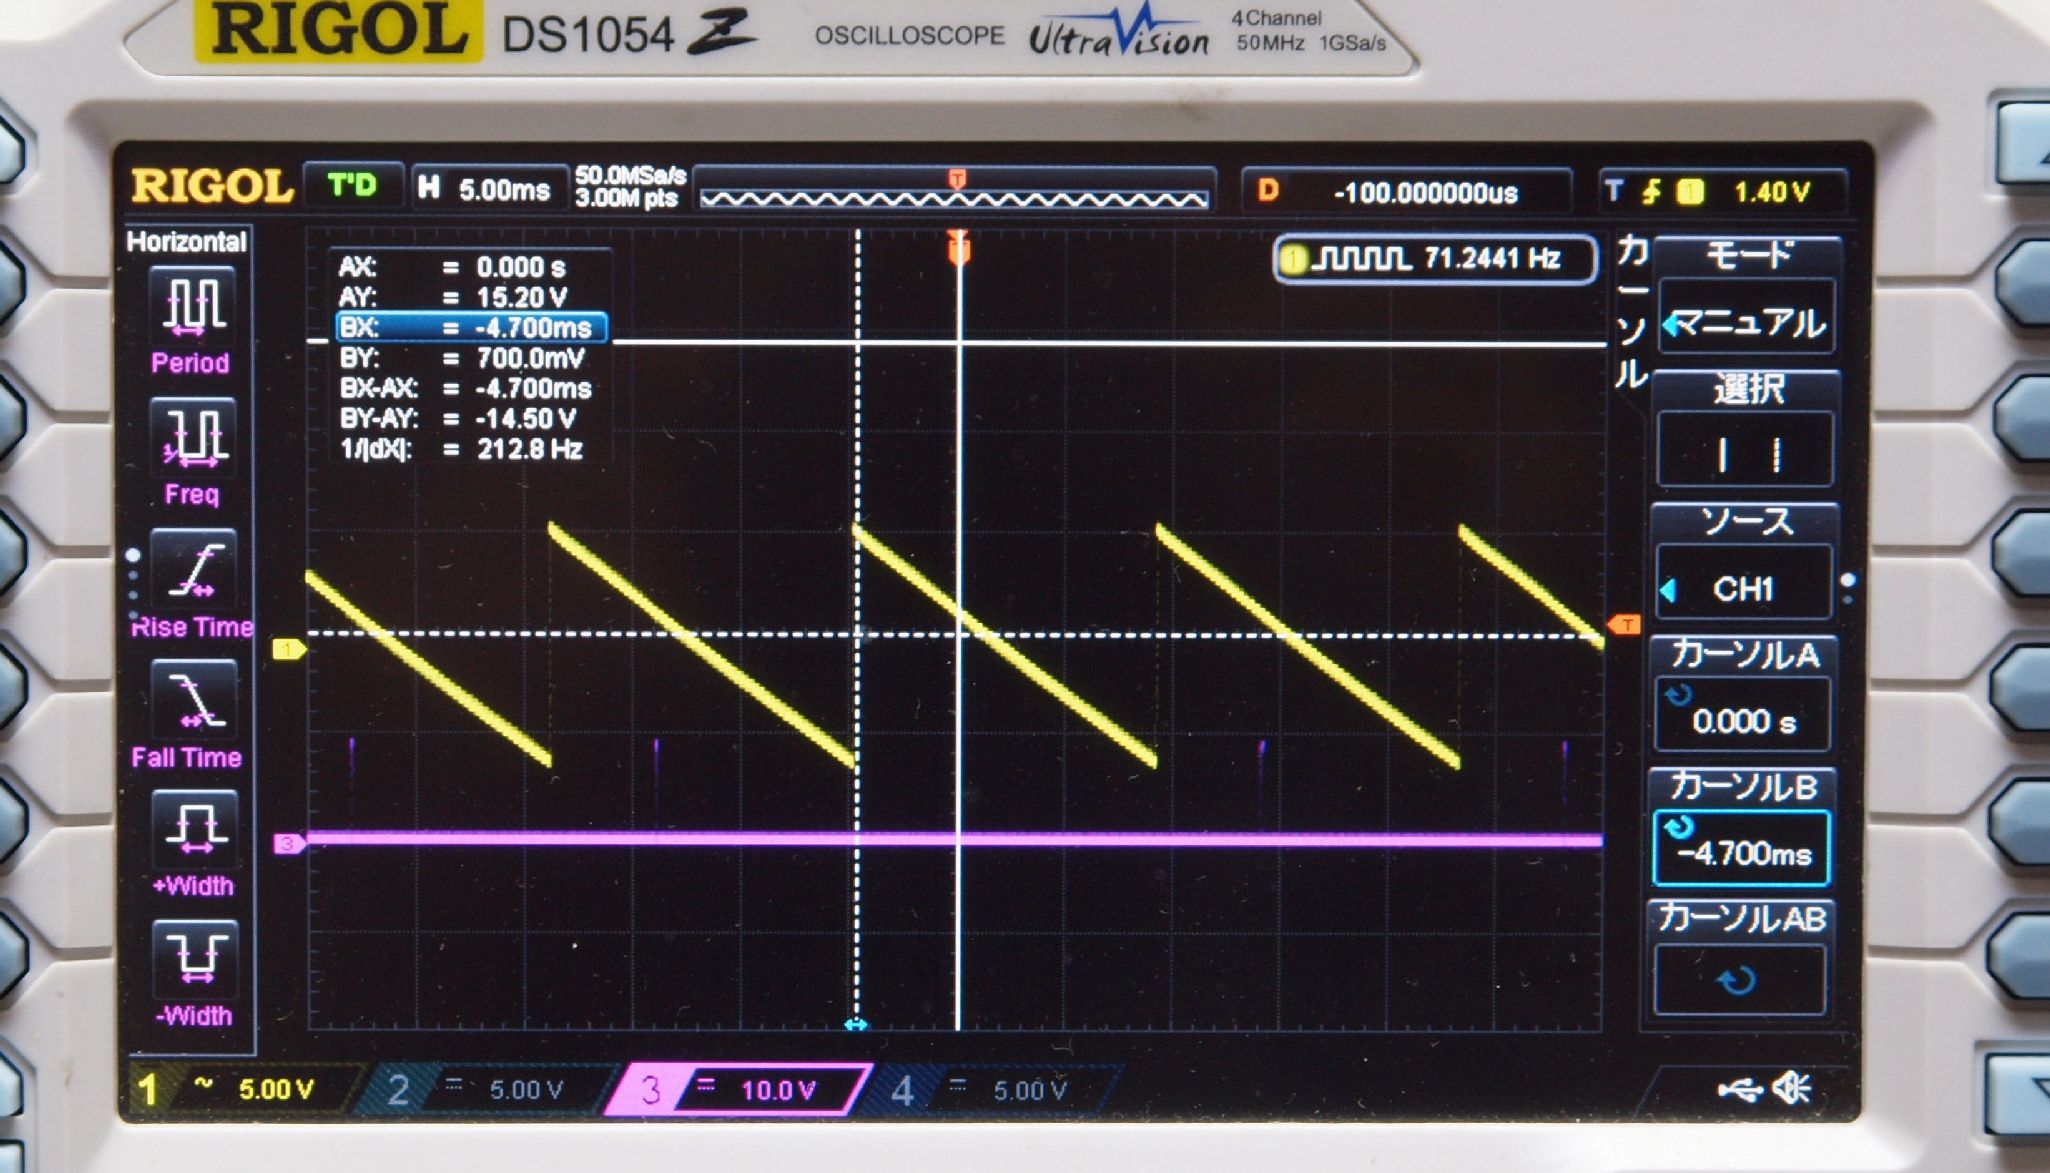2050x1173 pixels.
Task: Click the USB connection status icon
Action: (1738, 1087)
